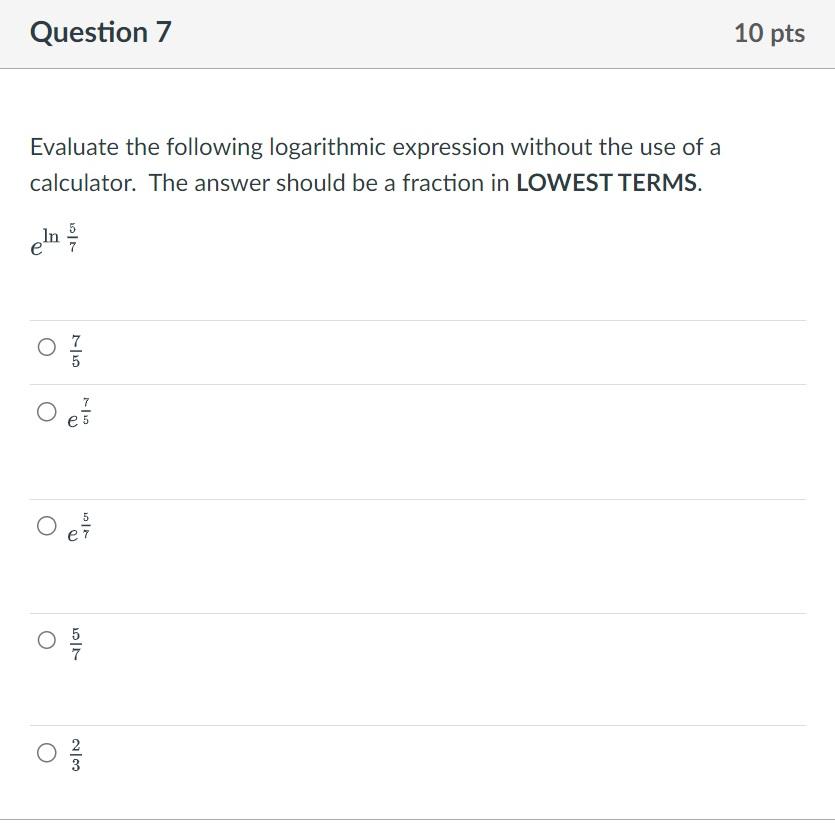Click the answer row containing 5/7
The image size is (835, 823).
(x=300, y=641)
